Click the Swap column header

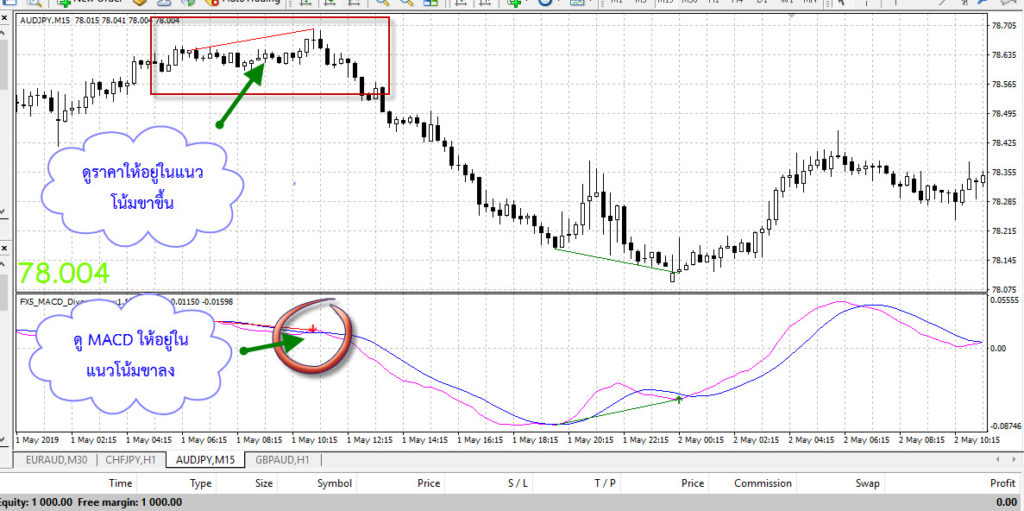[x=867, y=483]
